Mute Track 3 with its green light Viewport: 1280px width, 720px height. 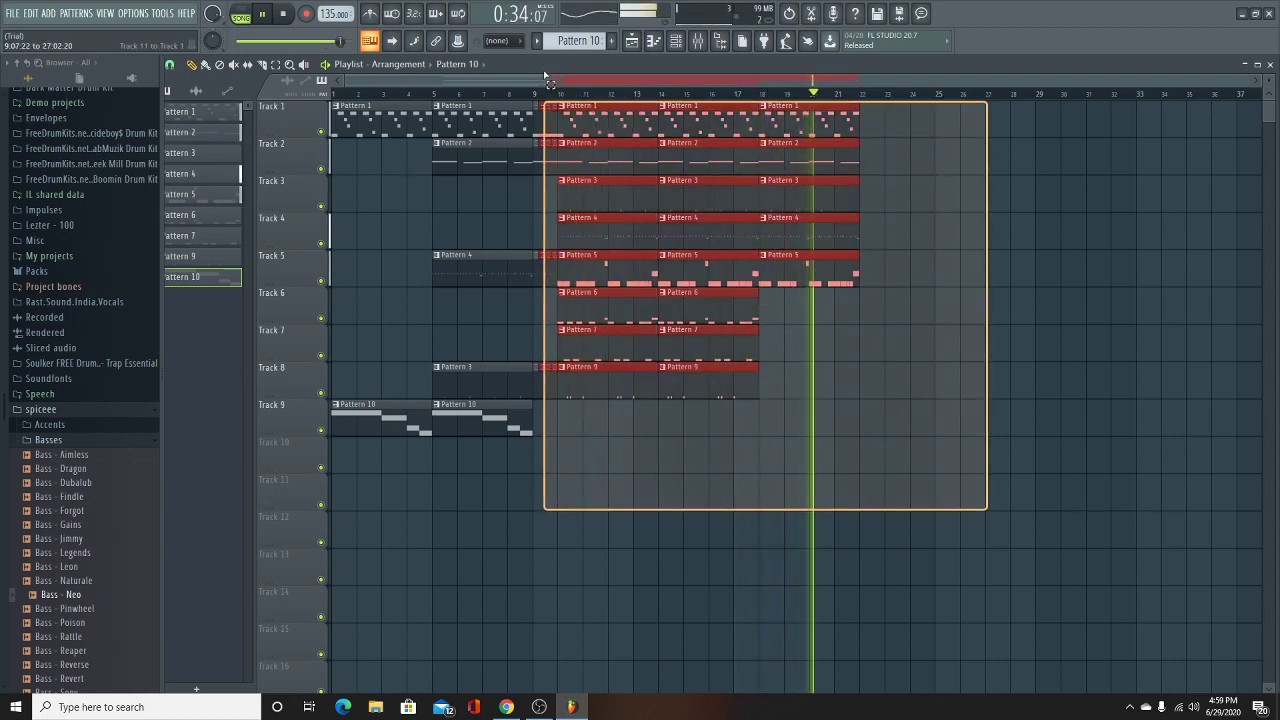321,207
